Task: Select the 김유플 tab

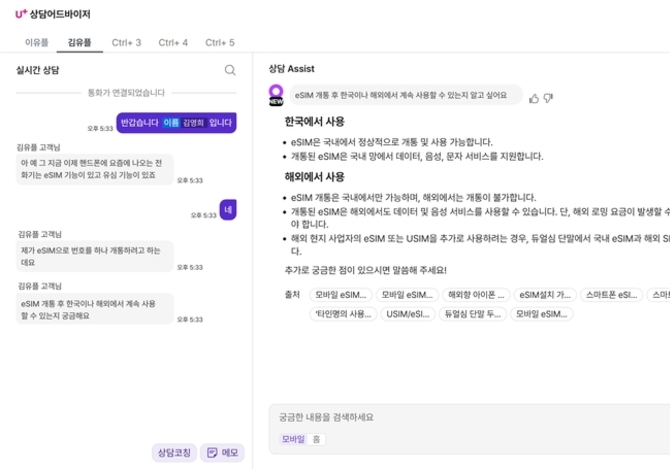Action: point(79,42)
